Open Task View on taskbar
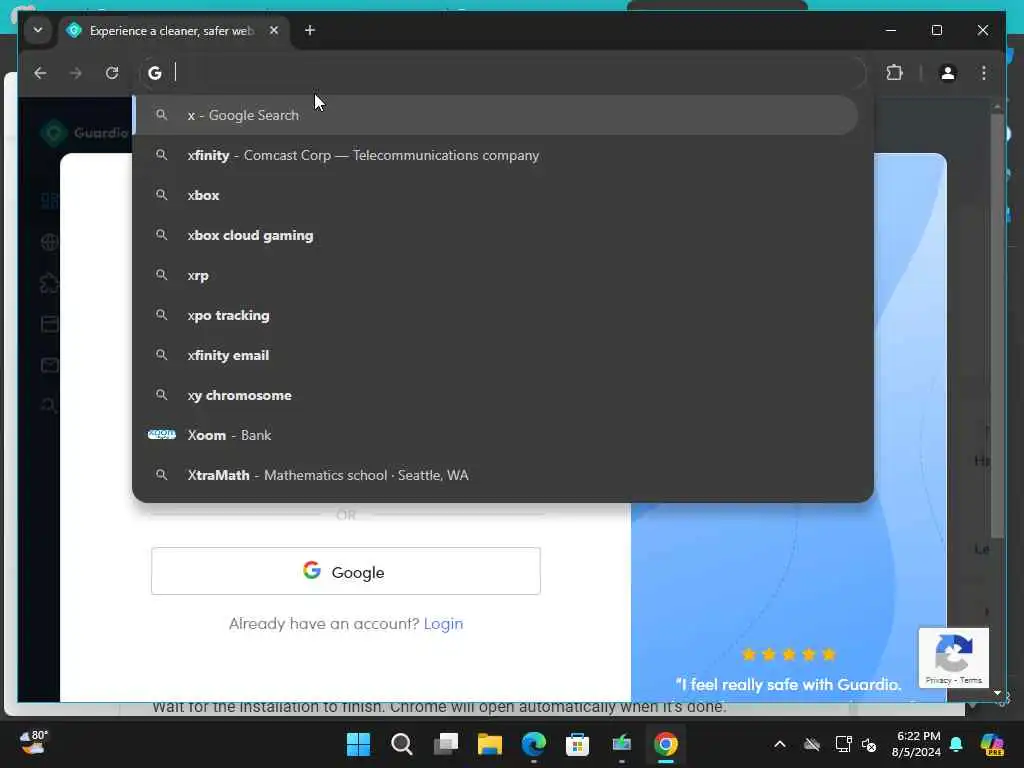This screenshot has width=1024, height=768. [446, 744]
